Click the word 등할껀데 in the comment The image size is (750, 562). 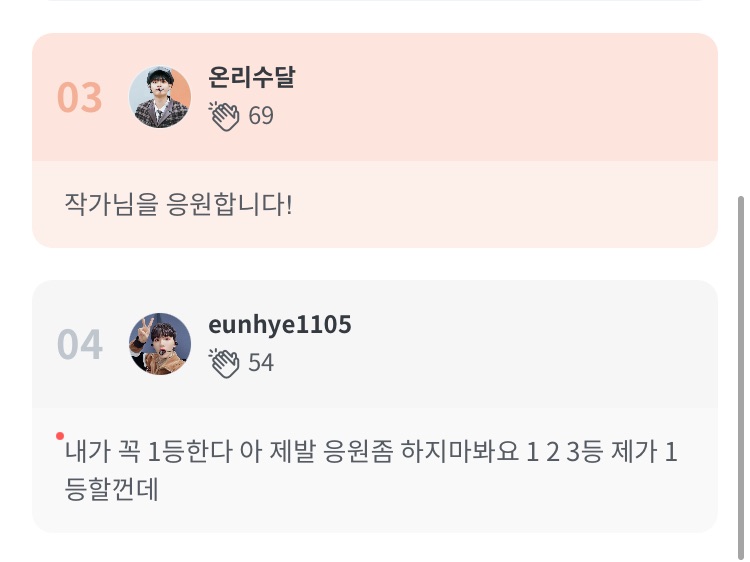coord(112,491)
